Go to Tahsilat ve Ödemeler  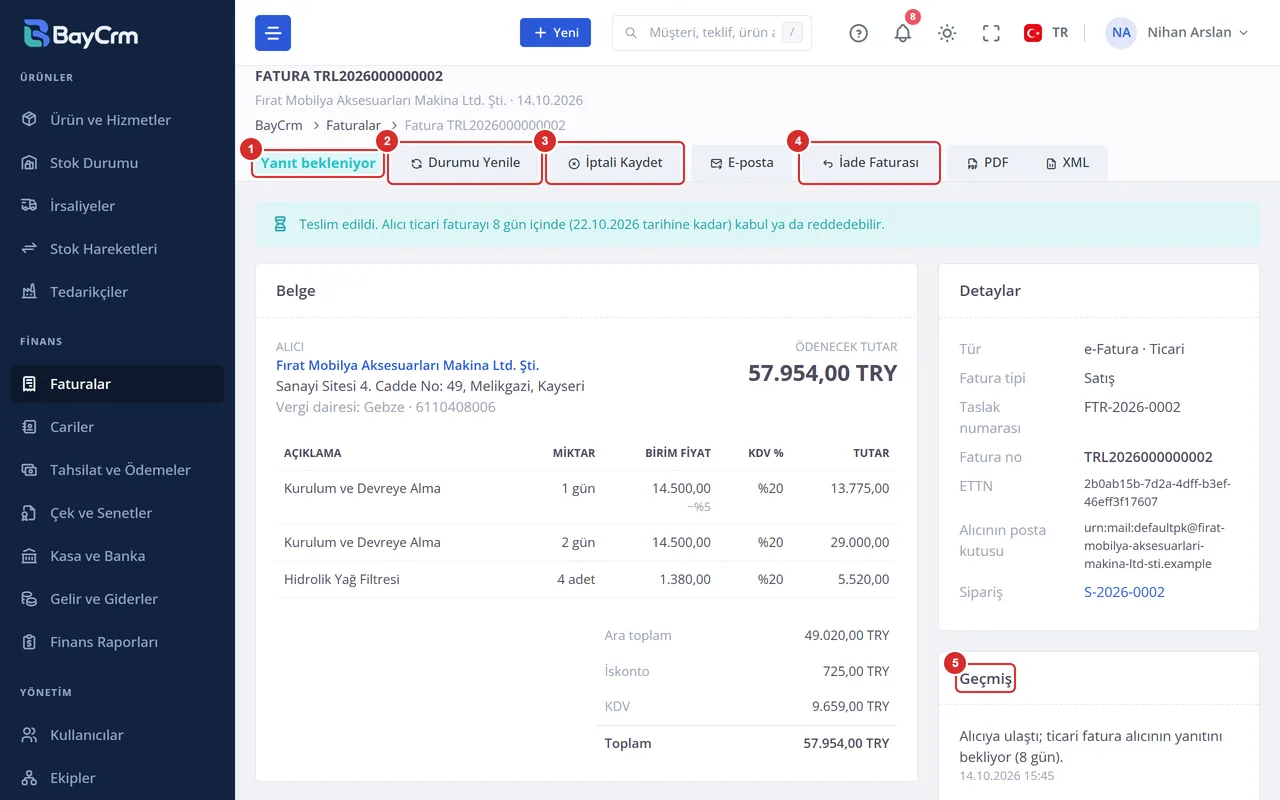117,470
